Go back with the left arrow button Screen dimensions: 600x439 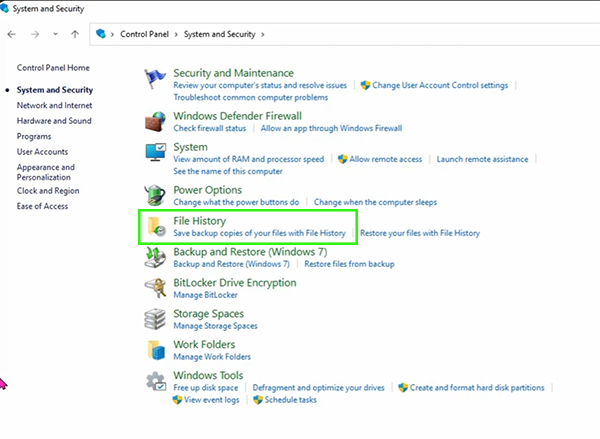tap(11, 34)
